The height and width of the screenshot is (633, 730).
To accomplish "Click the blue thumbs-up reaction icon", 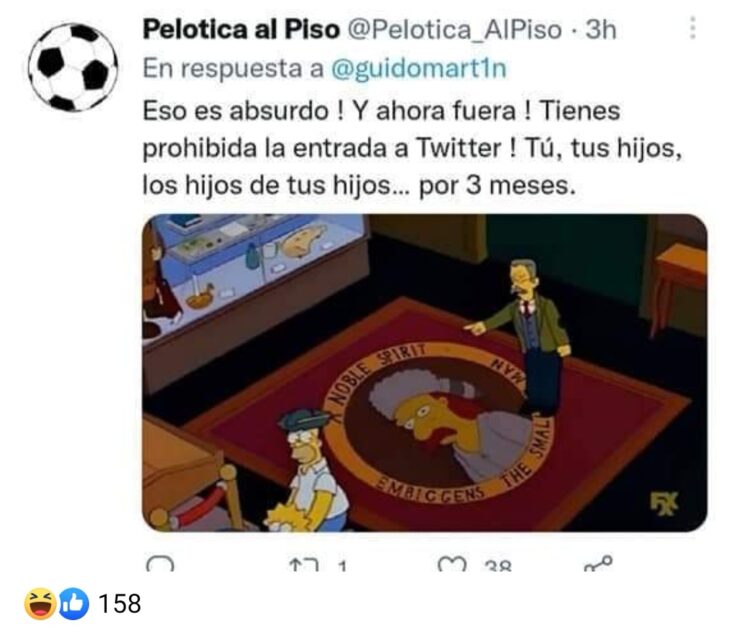I will tap(73, 604).
